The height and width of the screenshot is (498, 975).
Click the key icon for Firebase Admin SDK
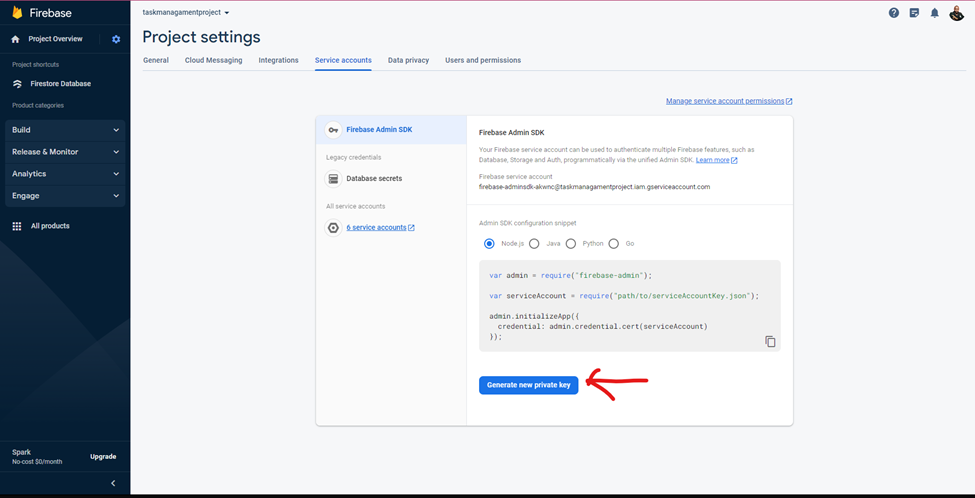(334, 130)
